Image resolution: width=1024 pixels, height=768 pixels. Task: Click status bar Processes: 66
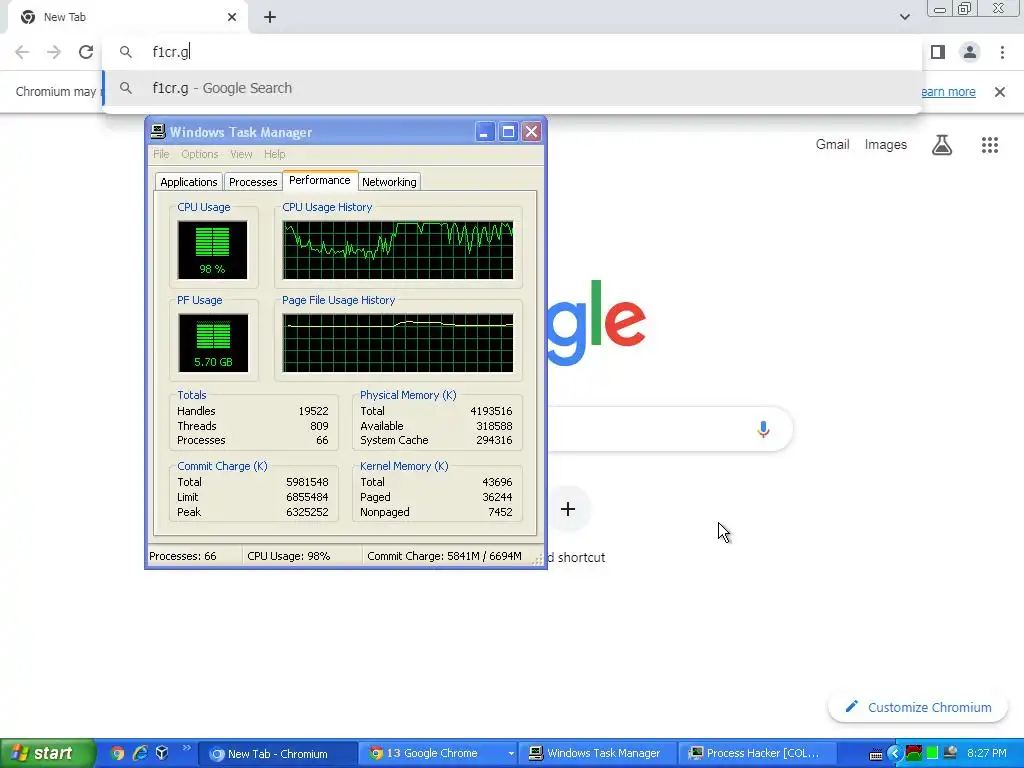183,556
